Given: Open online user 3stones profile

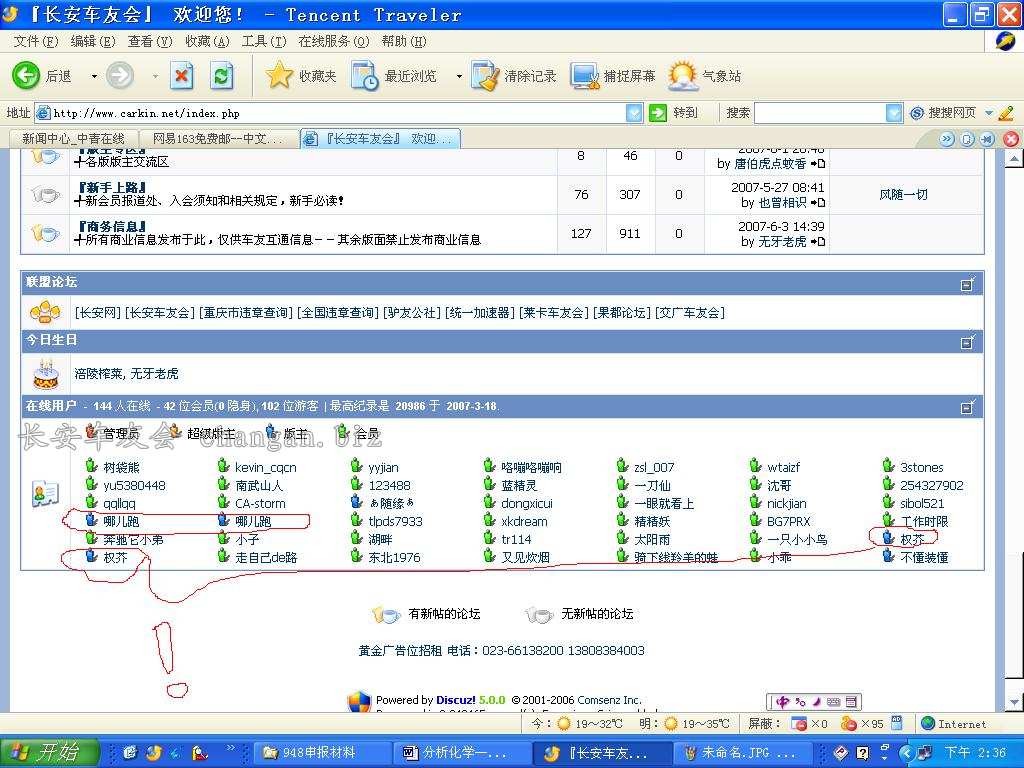Looking at the screenshot, I should pyautogui.click(x=921, y=468).
